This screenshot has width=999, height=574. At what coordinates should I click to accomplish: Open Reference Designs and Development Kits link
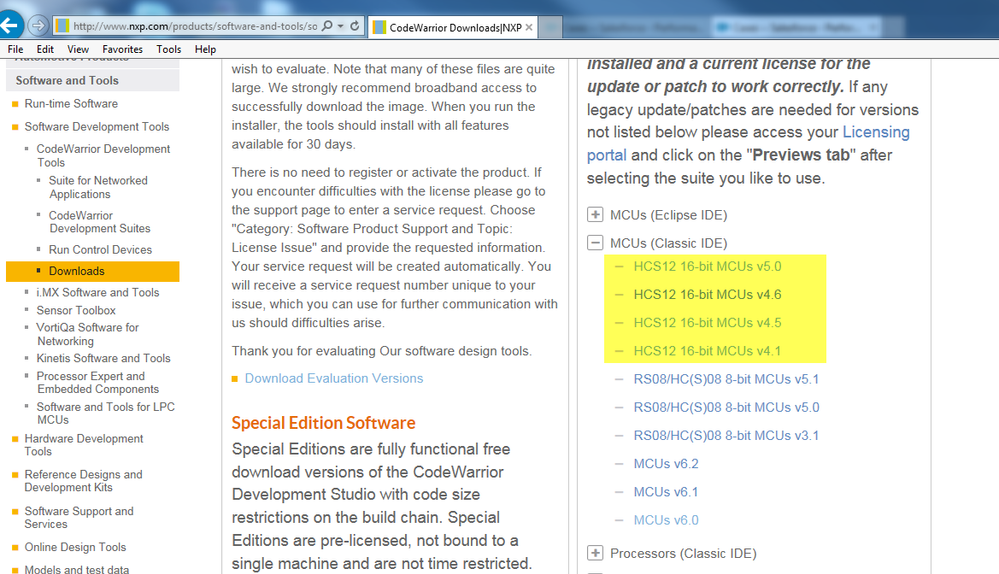pos(83,481)
